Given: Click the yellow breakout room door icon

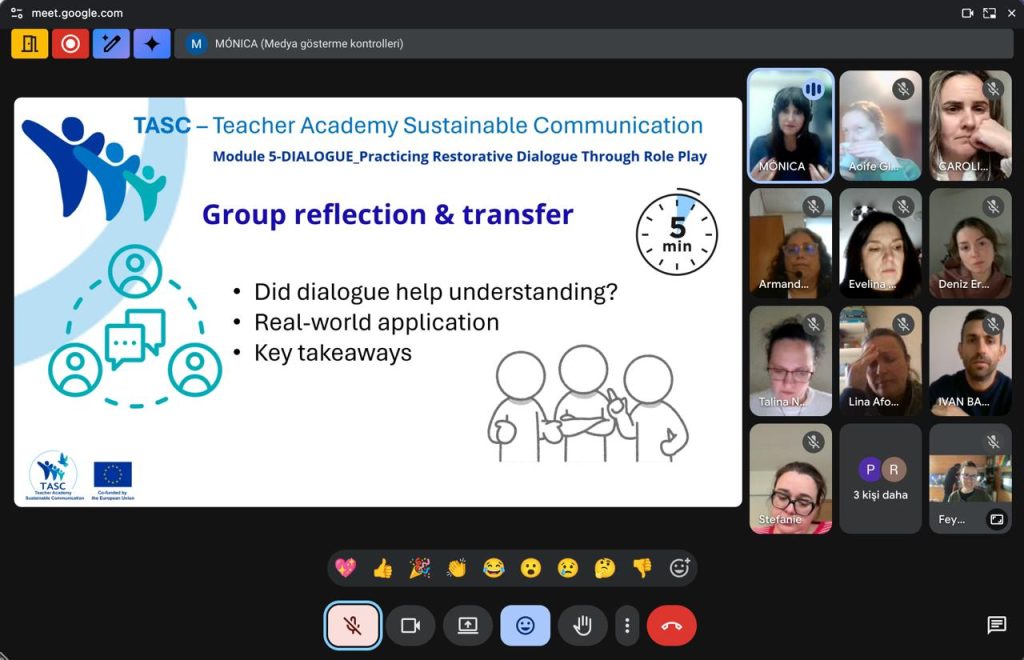Looking at the screenshot, I should tap(30, 44).
